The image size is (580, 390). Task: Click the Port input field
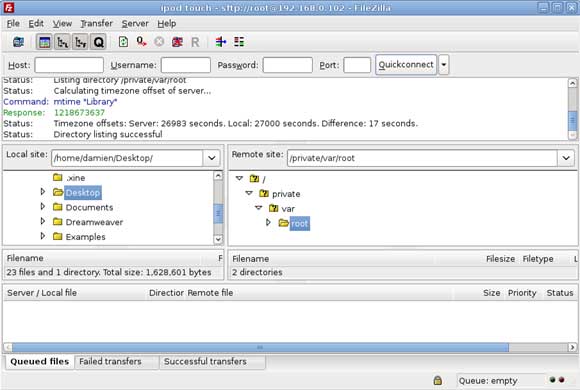click(357, 65)
